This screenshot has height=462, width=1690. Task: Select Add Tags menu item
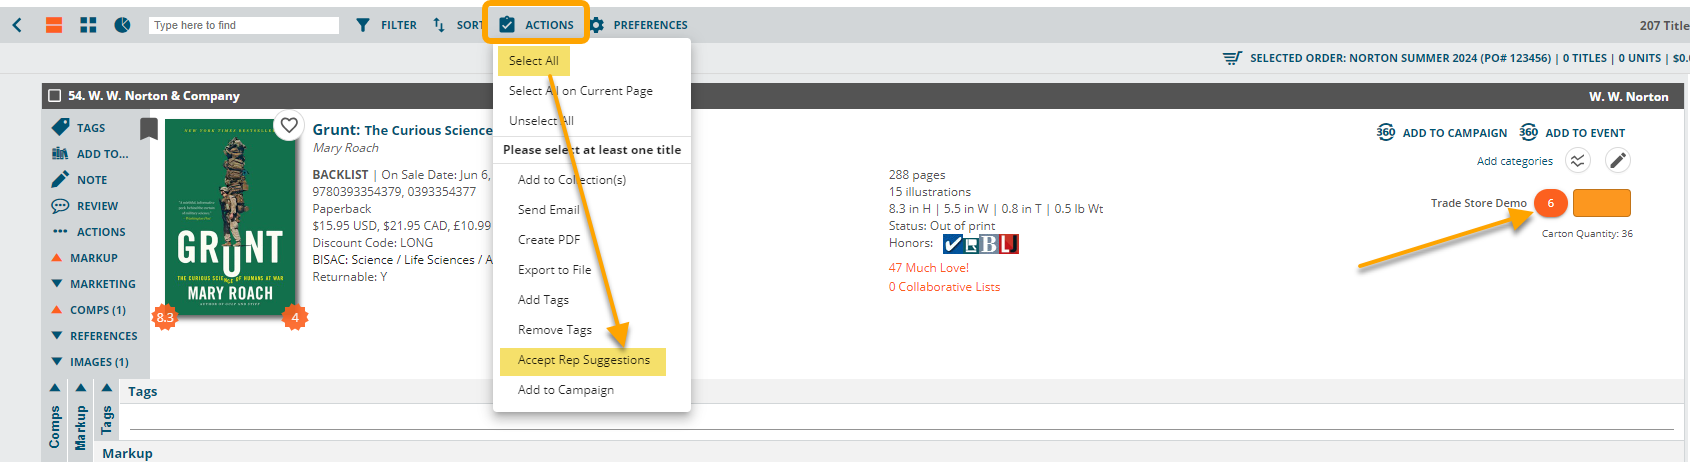coord(543,300)
